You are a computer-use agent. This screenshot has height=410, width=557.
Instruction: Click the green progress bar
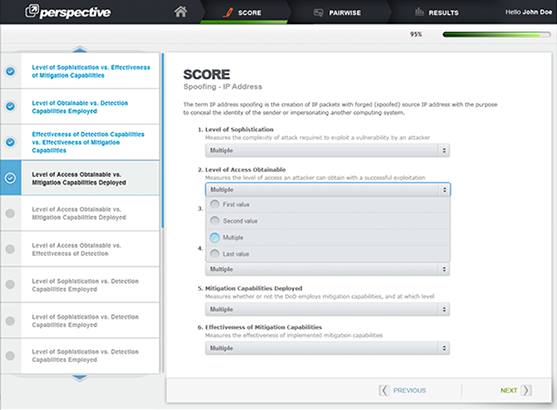(496, 34)
